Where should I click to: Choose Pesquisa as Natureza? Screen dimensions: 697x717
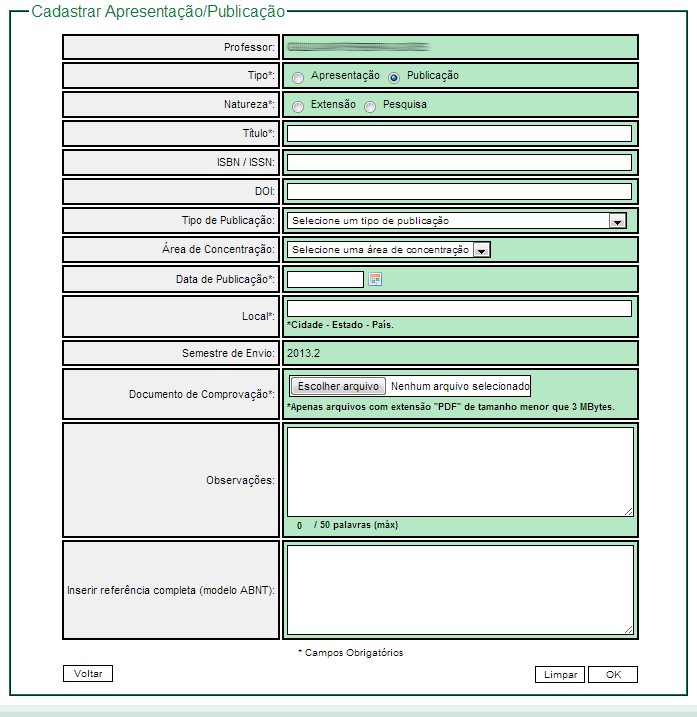[x=370, y=107]
